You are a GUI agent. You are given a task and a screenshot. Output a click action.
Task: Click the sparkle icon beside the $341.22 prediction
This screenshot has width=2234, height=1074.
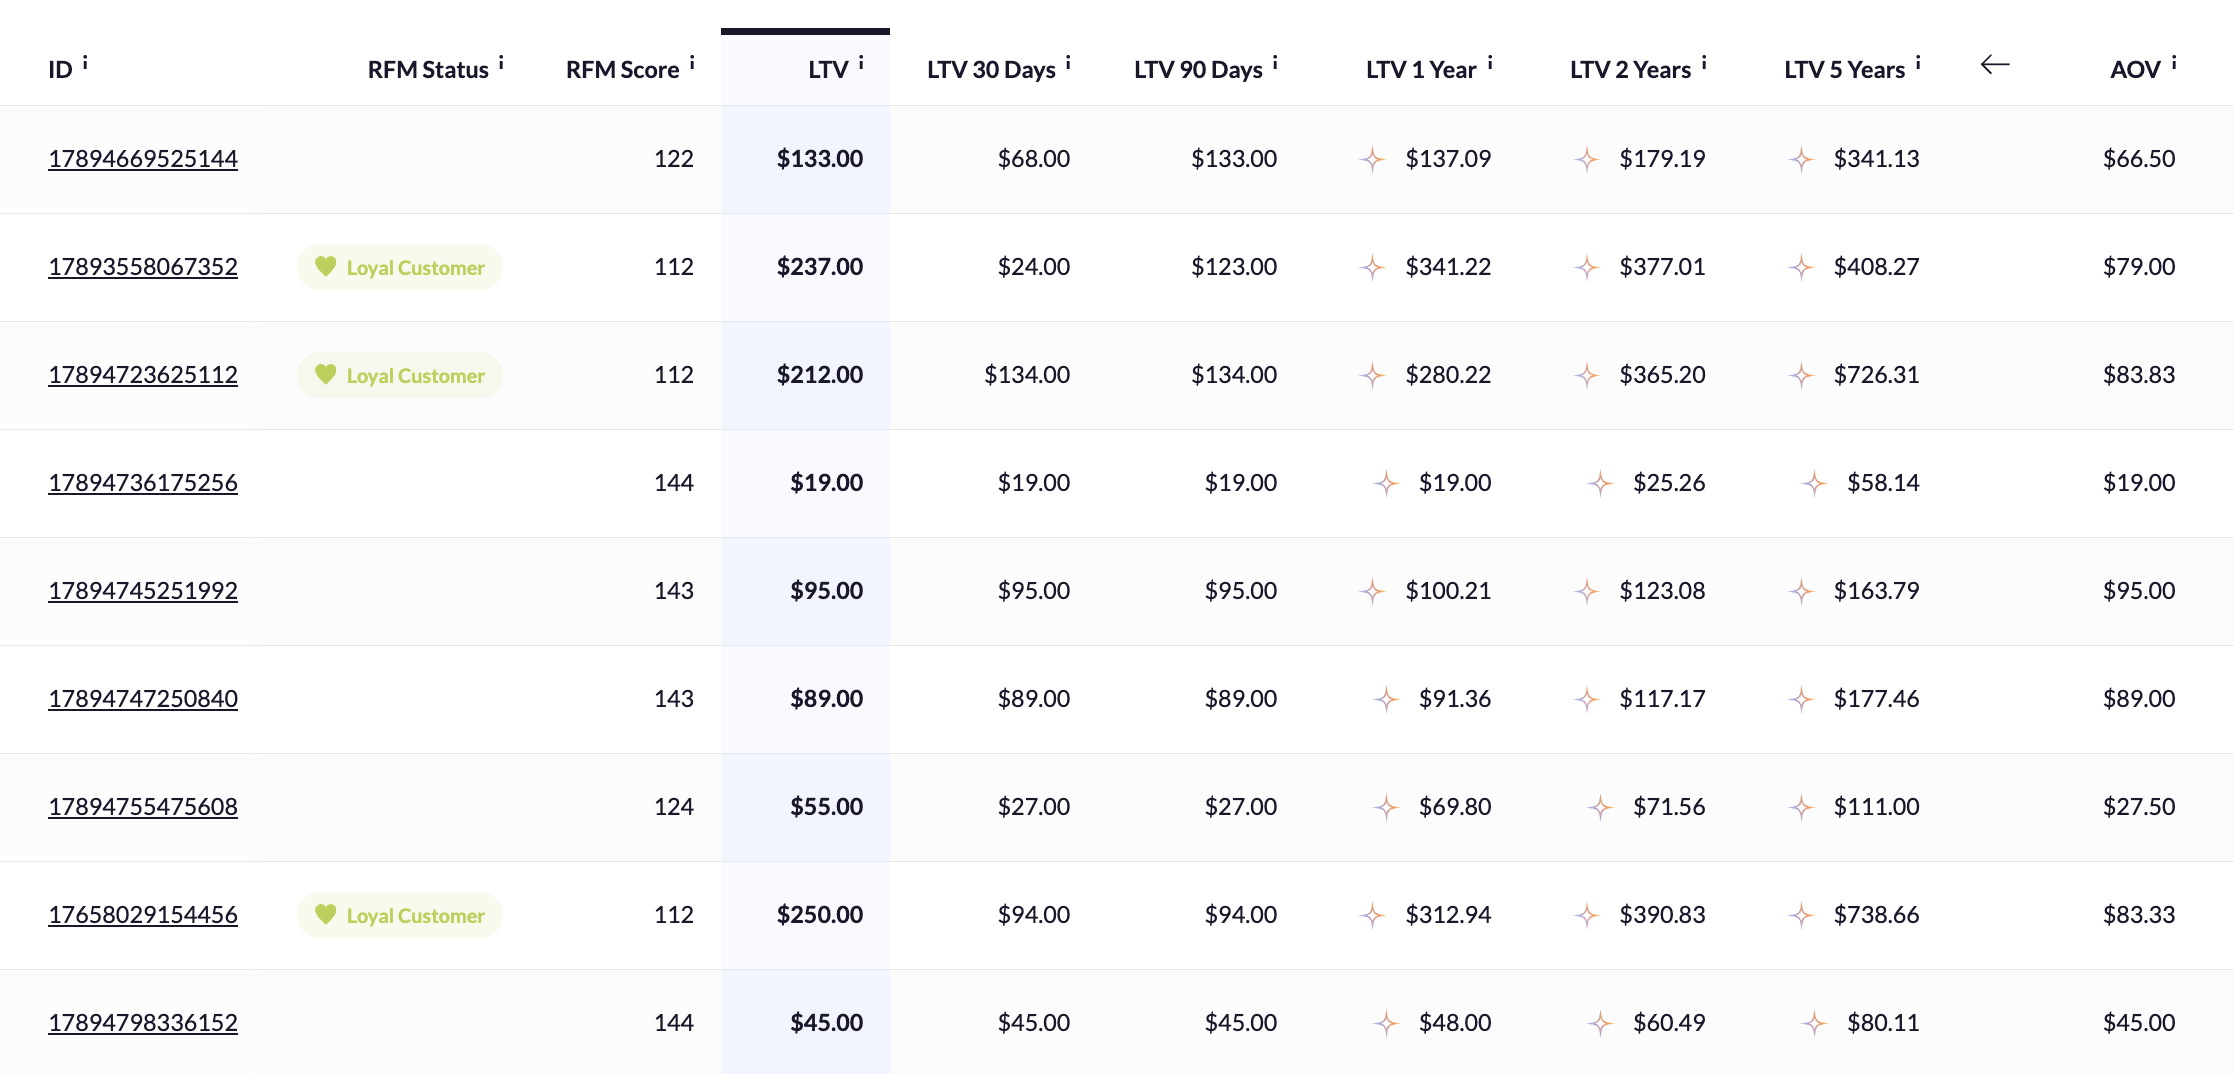(x=1373, y=267)
